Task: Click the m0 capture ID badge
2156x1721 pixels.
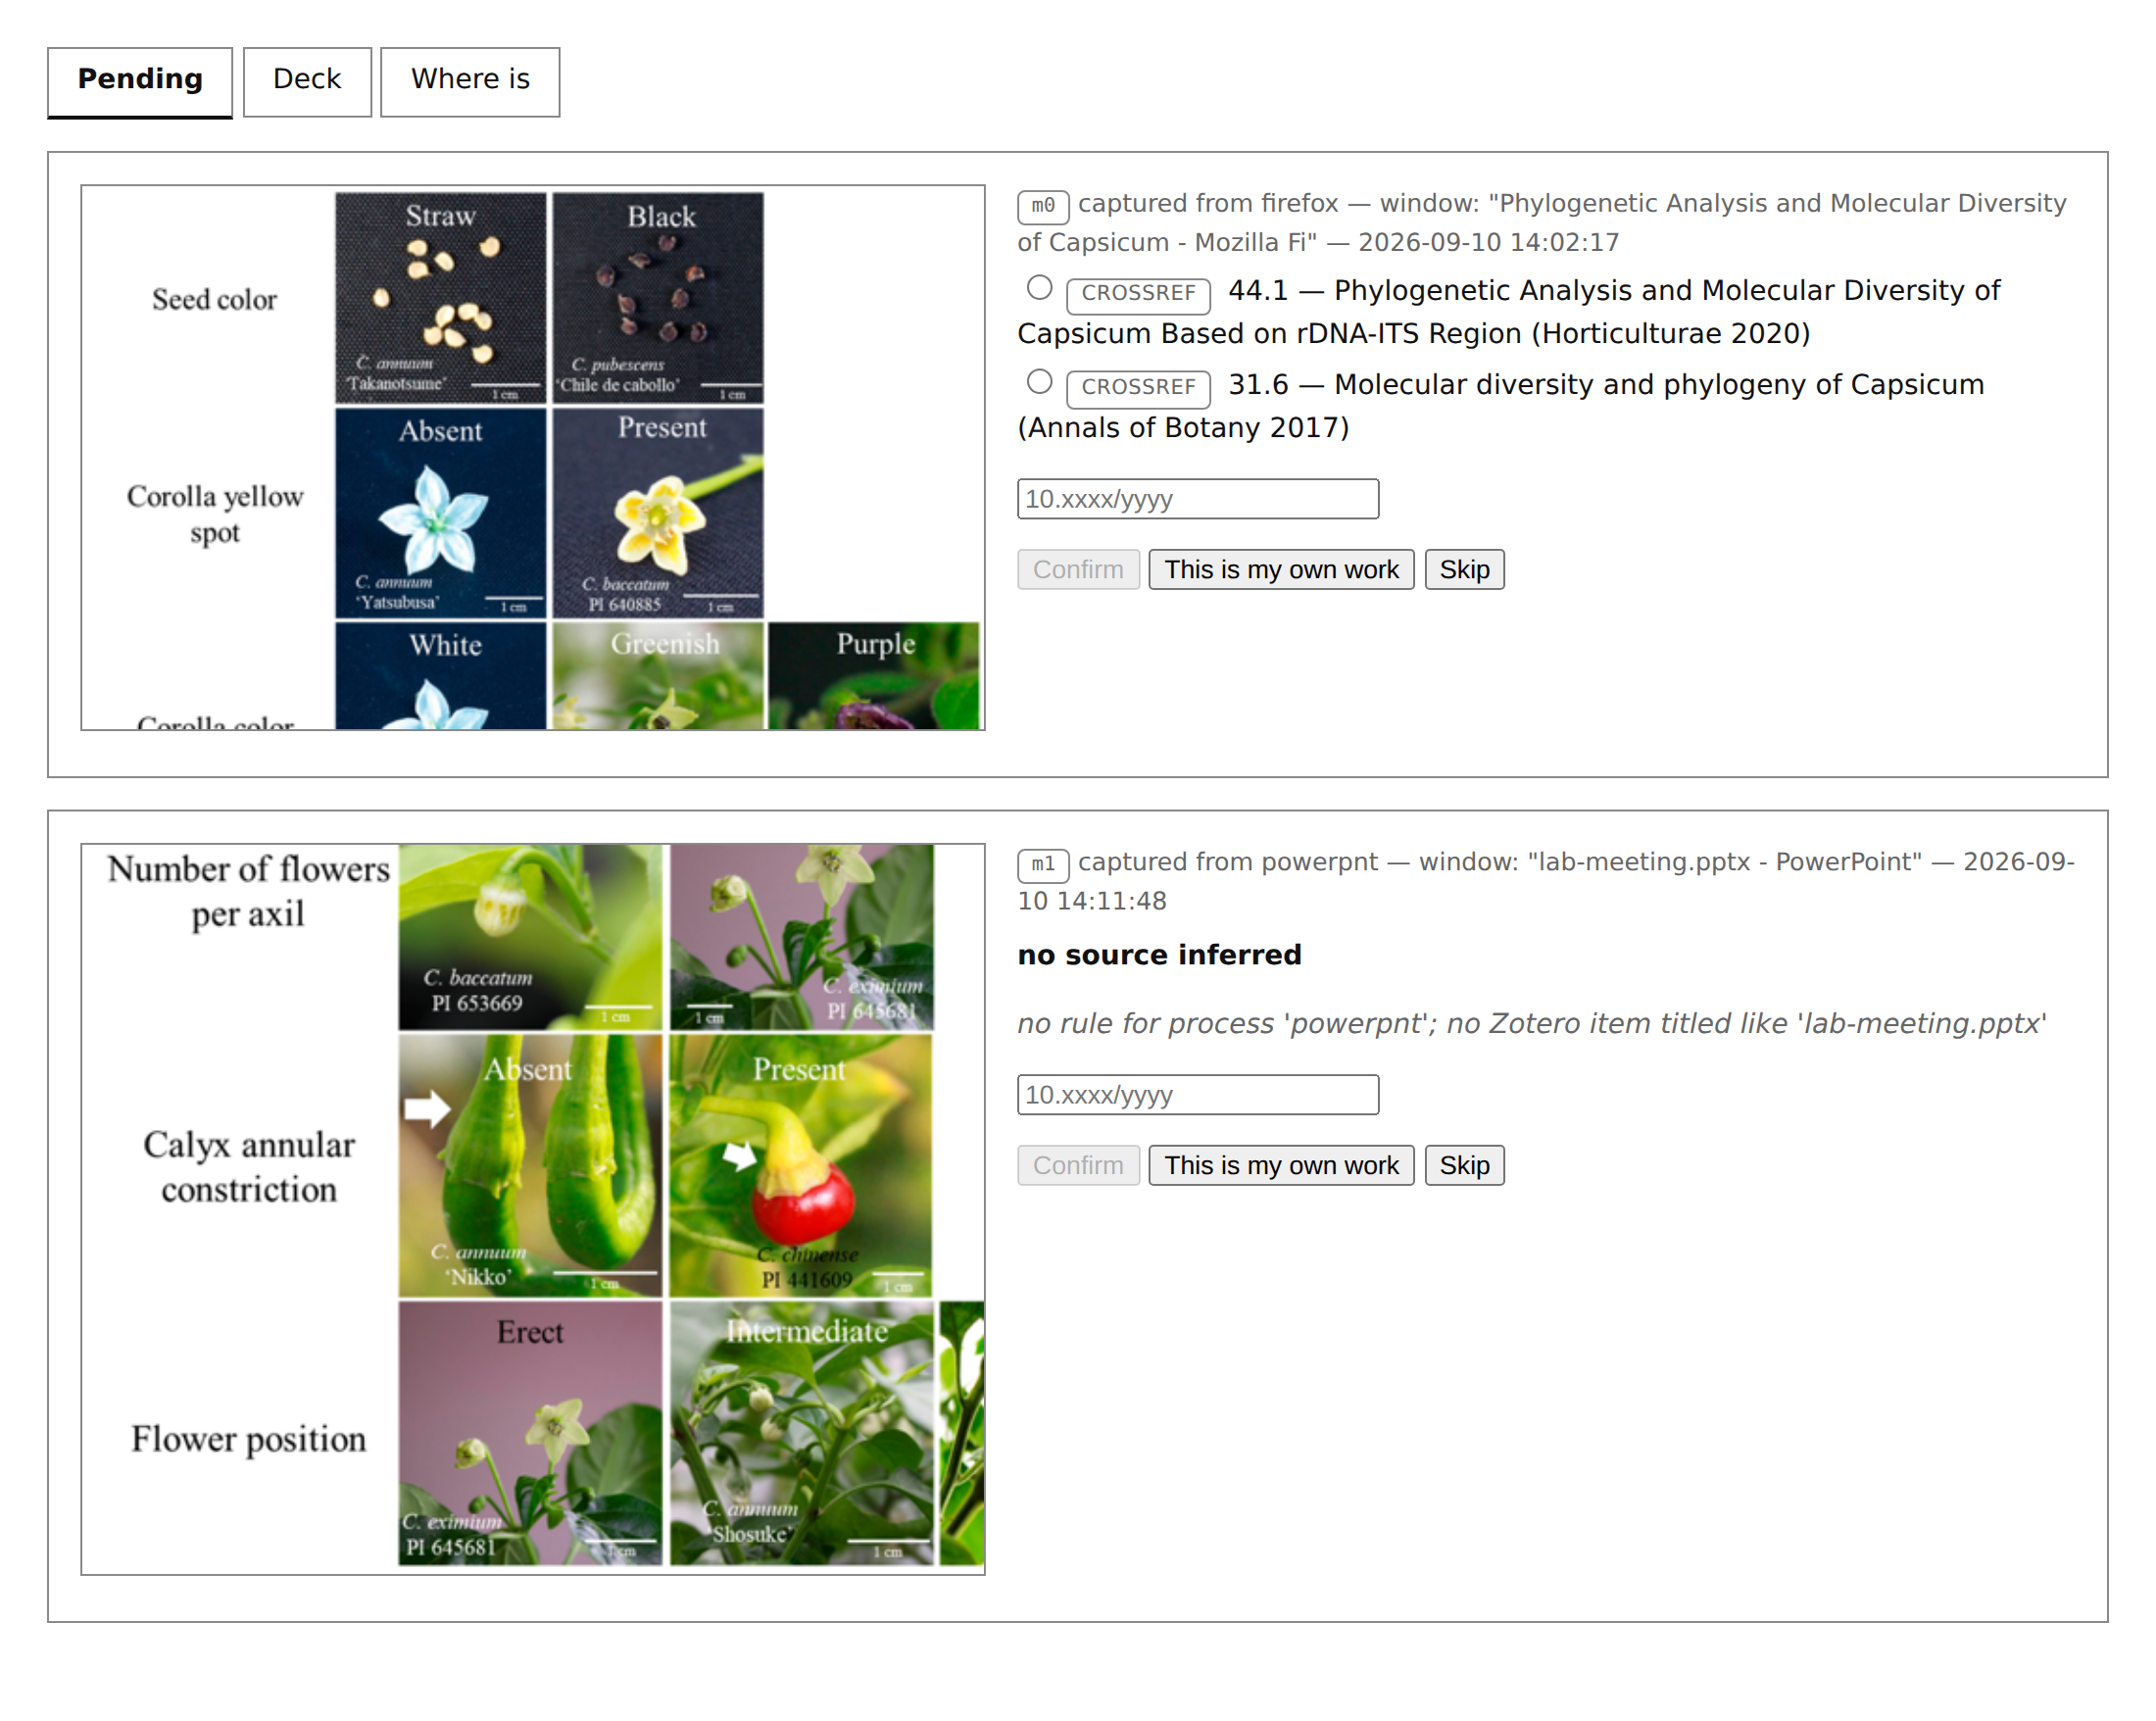Action: pos(1043,206)
